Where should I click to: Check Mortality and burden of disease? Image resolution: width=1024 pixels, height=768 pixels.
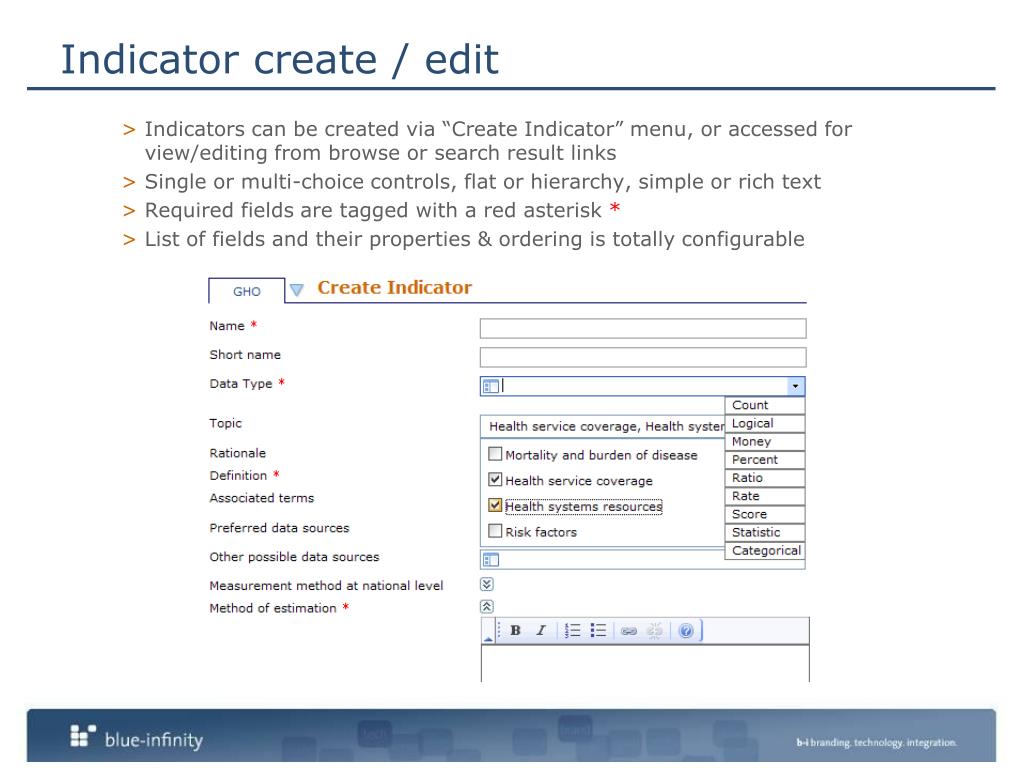click(x=495, y=454)
